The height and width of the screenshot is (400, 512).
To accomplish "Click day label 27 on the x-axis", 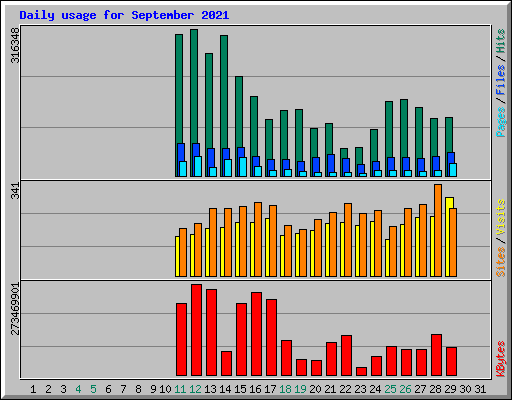I will click(421, 389).
